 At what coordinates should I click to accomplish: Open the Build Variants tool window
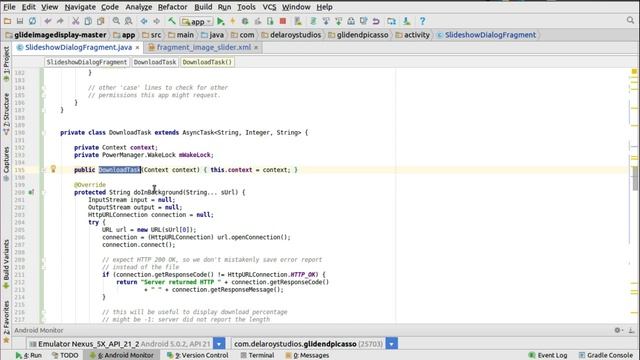6,264
